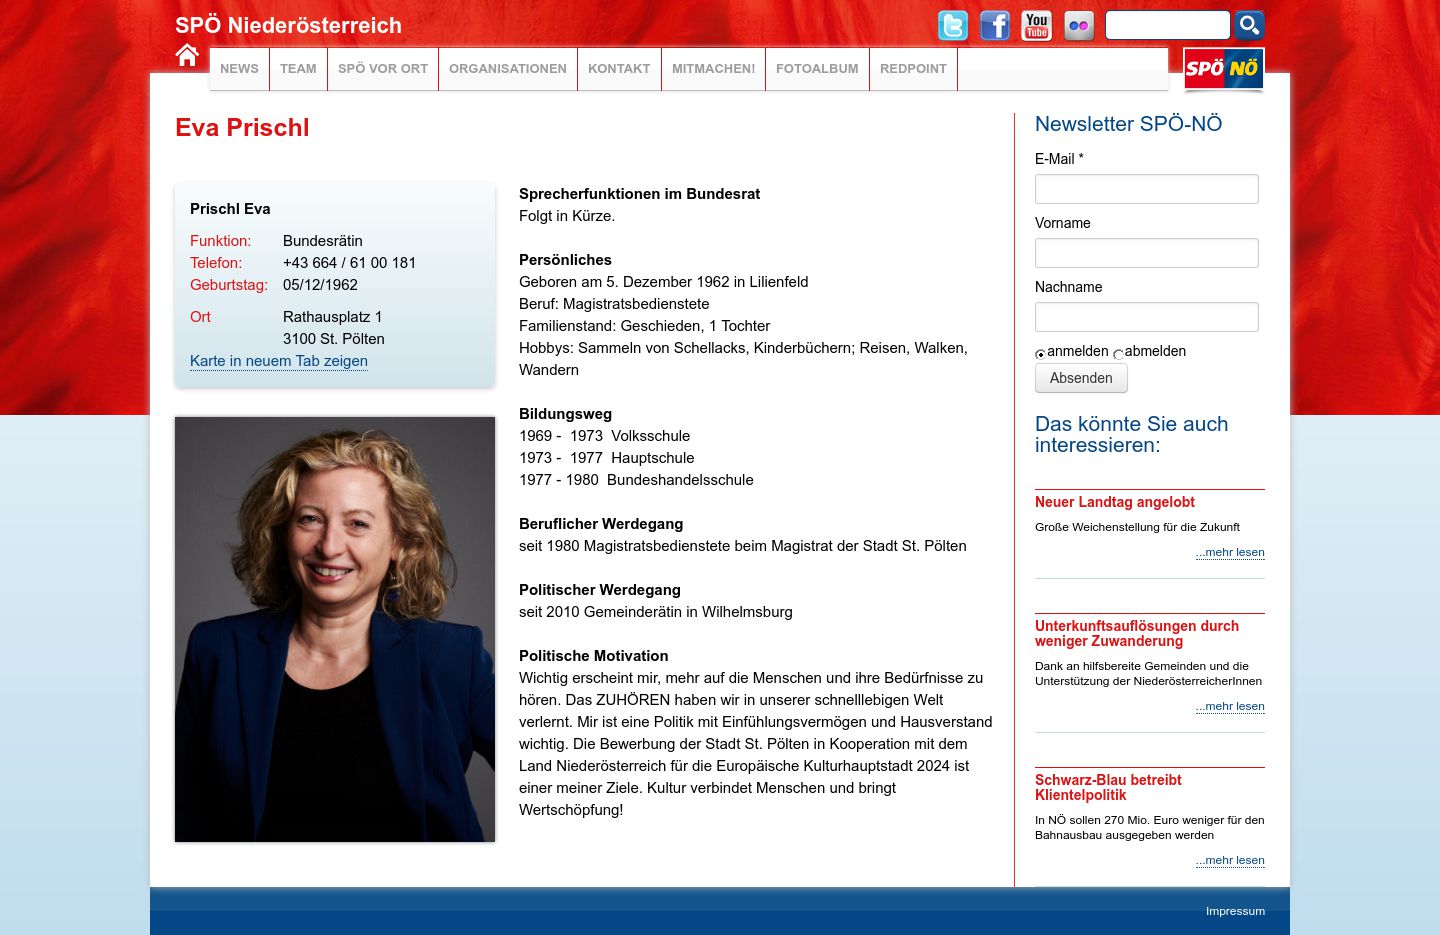Open the Twitter social icon
This screenshot has height=935, width=1440.
pyautogui.click(x=953, y=25)
